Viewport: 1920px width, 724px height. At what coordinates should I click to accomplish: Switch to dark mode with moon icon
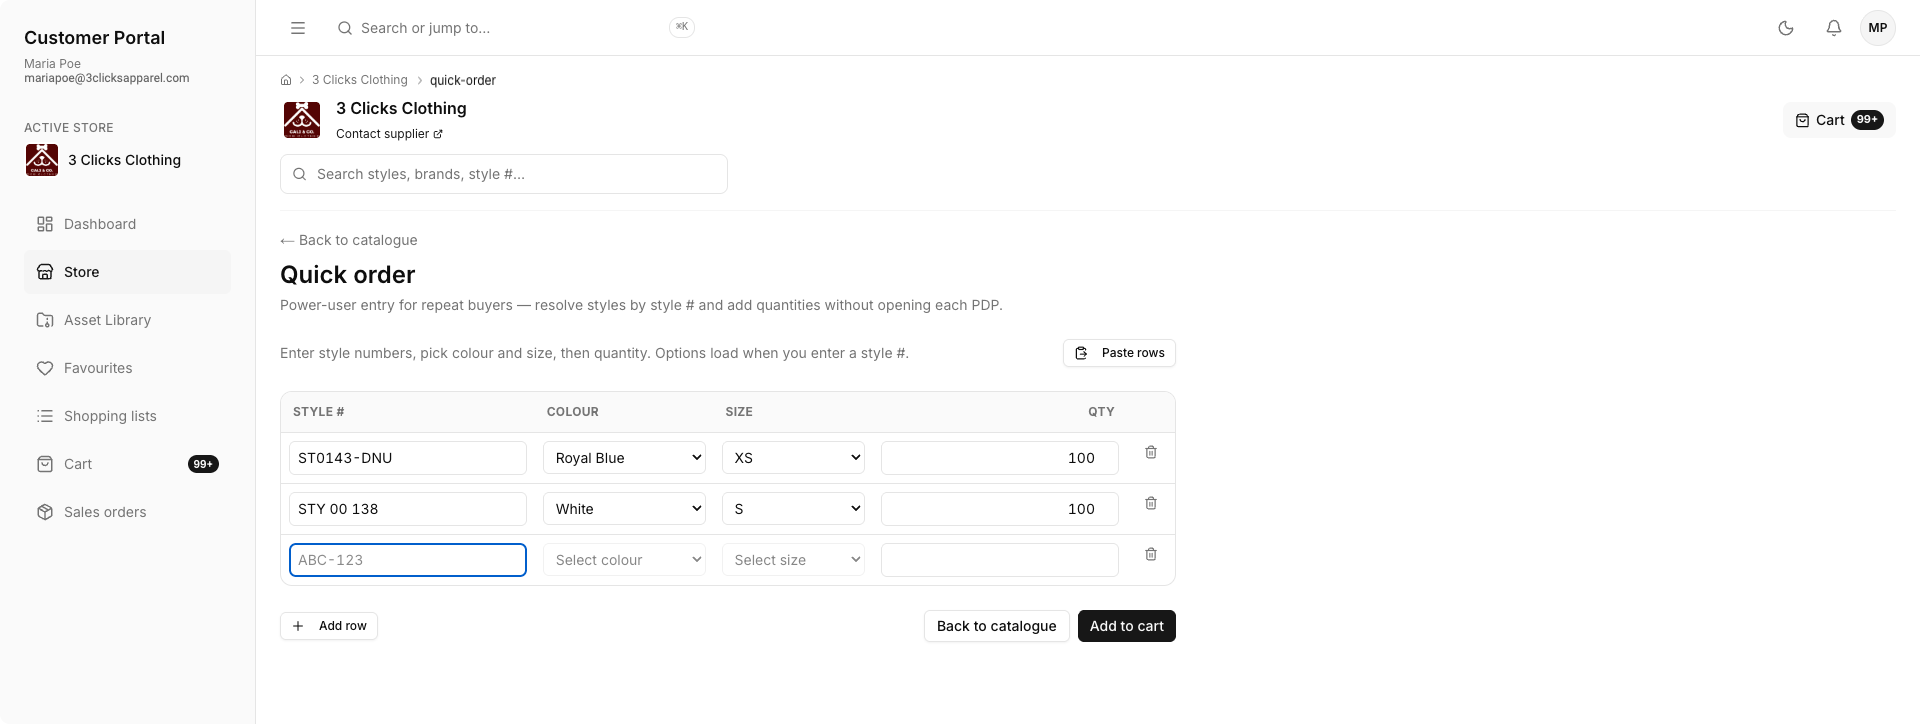[1786, 28]
